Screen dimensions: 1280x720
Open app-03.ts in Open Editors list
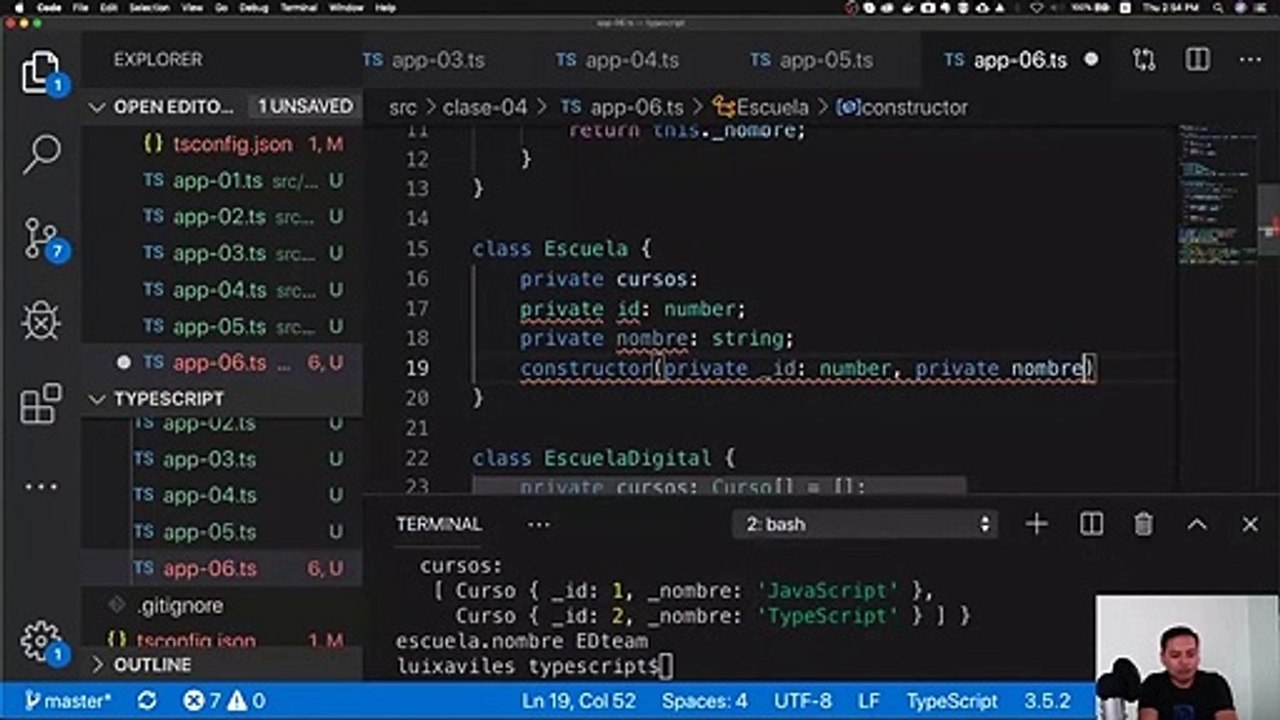(x=222, y=254)
